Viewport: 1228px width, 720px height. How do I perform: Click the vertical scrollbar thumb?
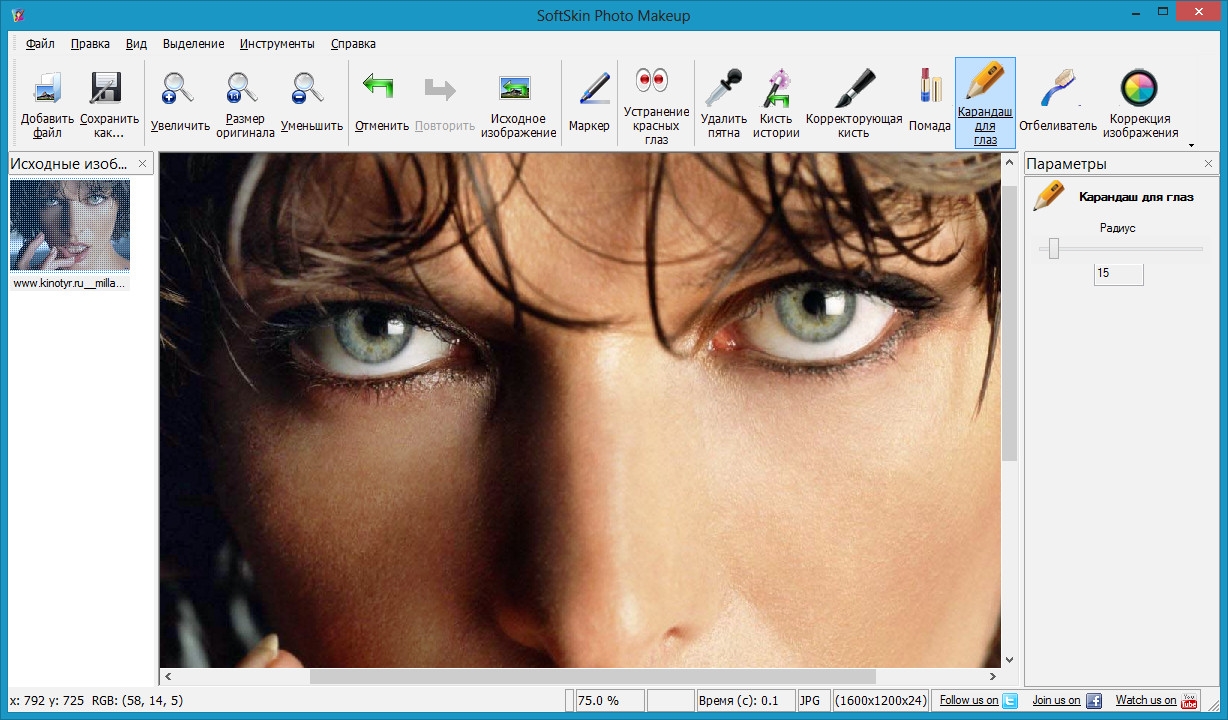[x=1009, y=322]
